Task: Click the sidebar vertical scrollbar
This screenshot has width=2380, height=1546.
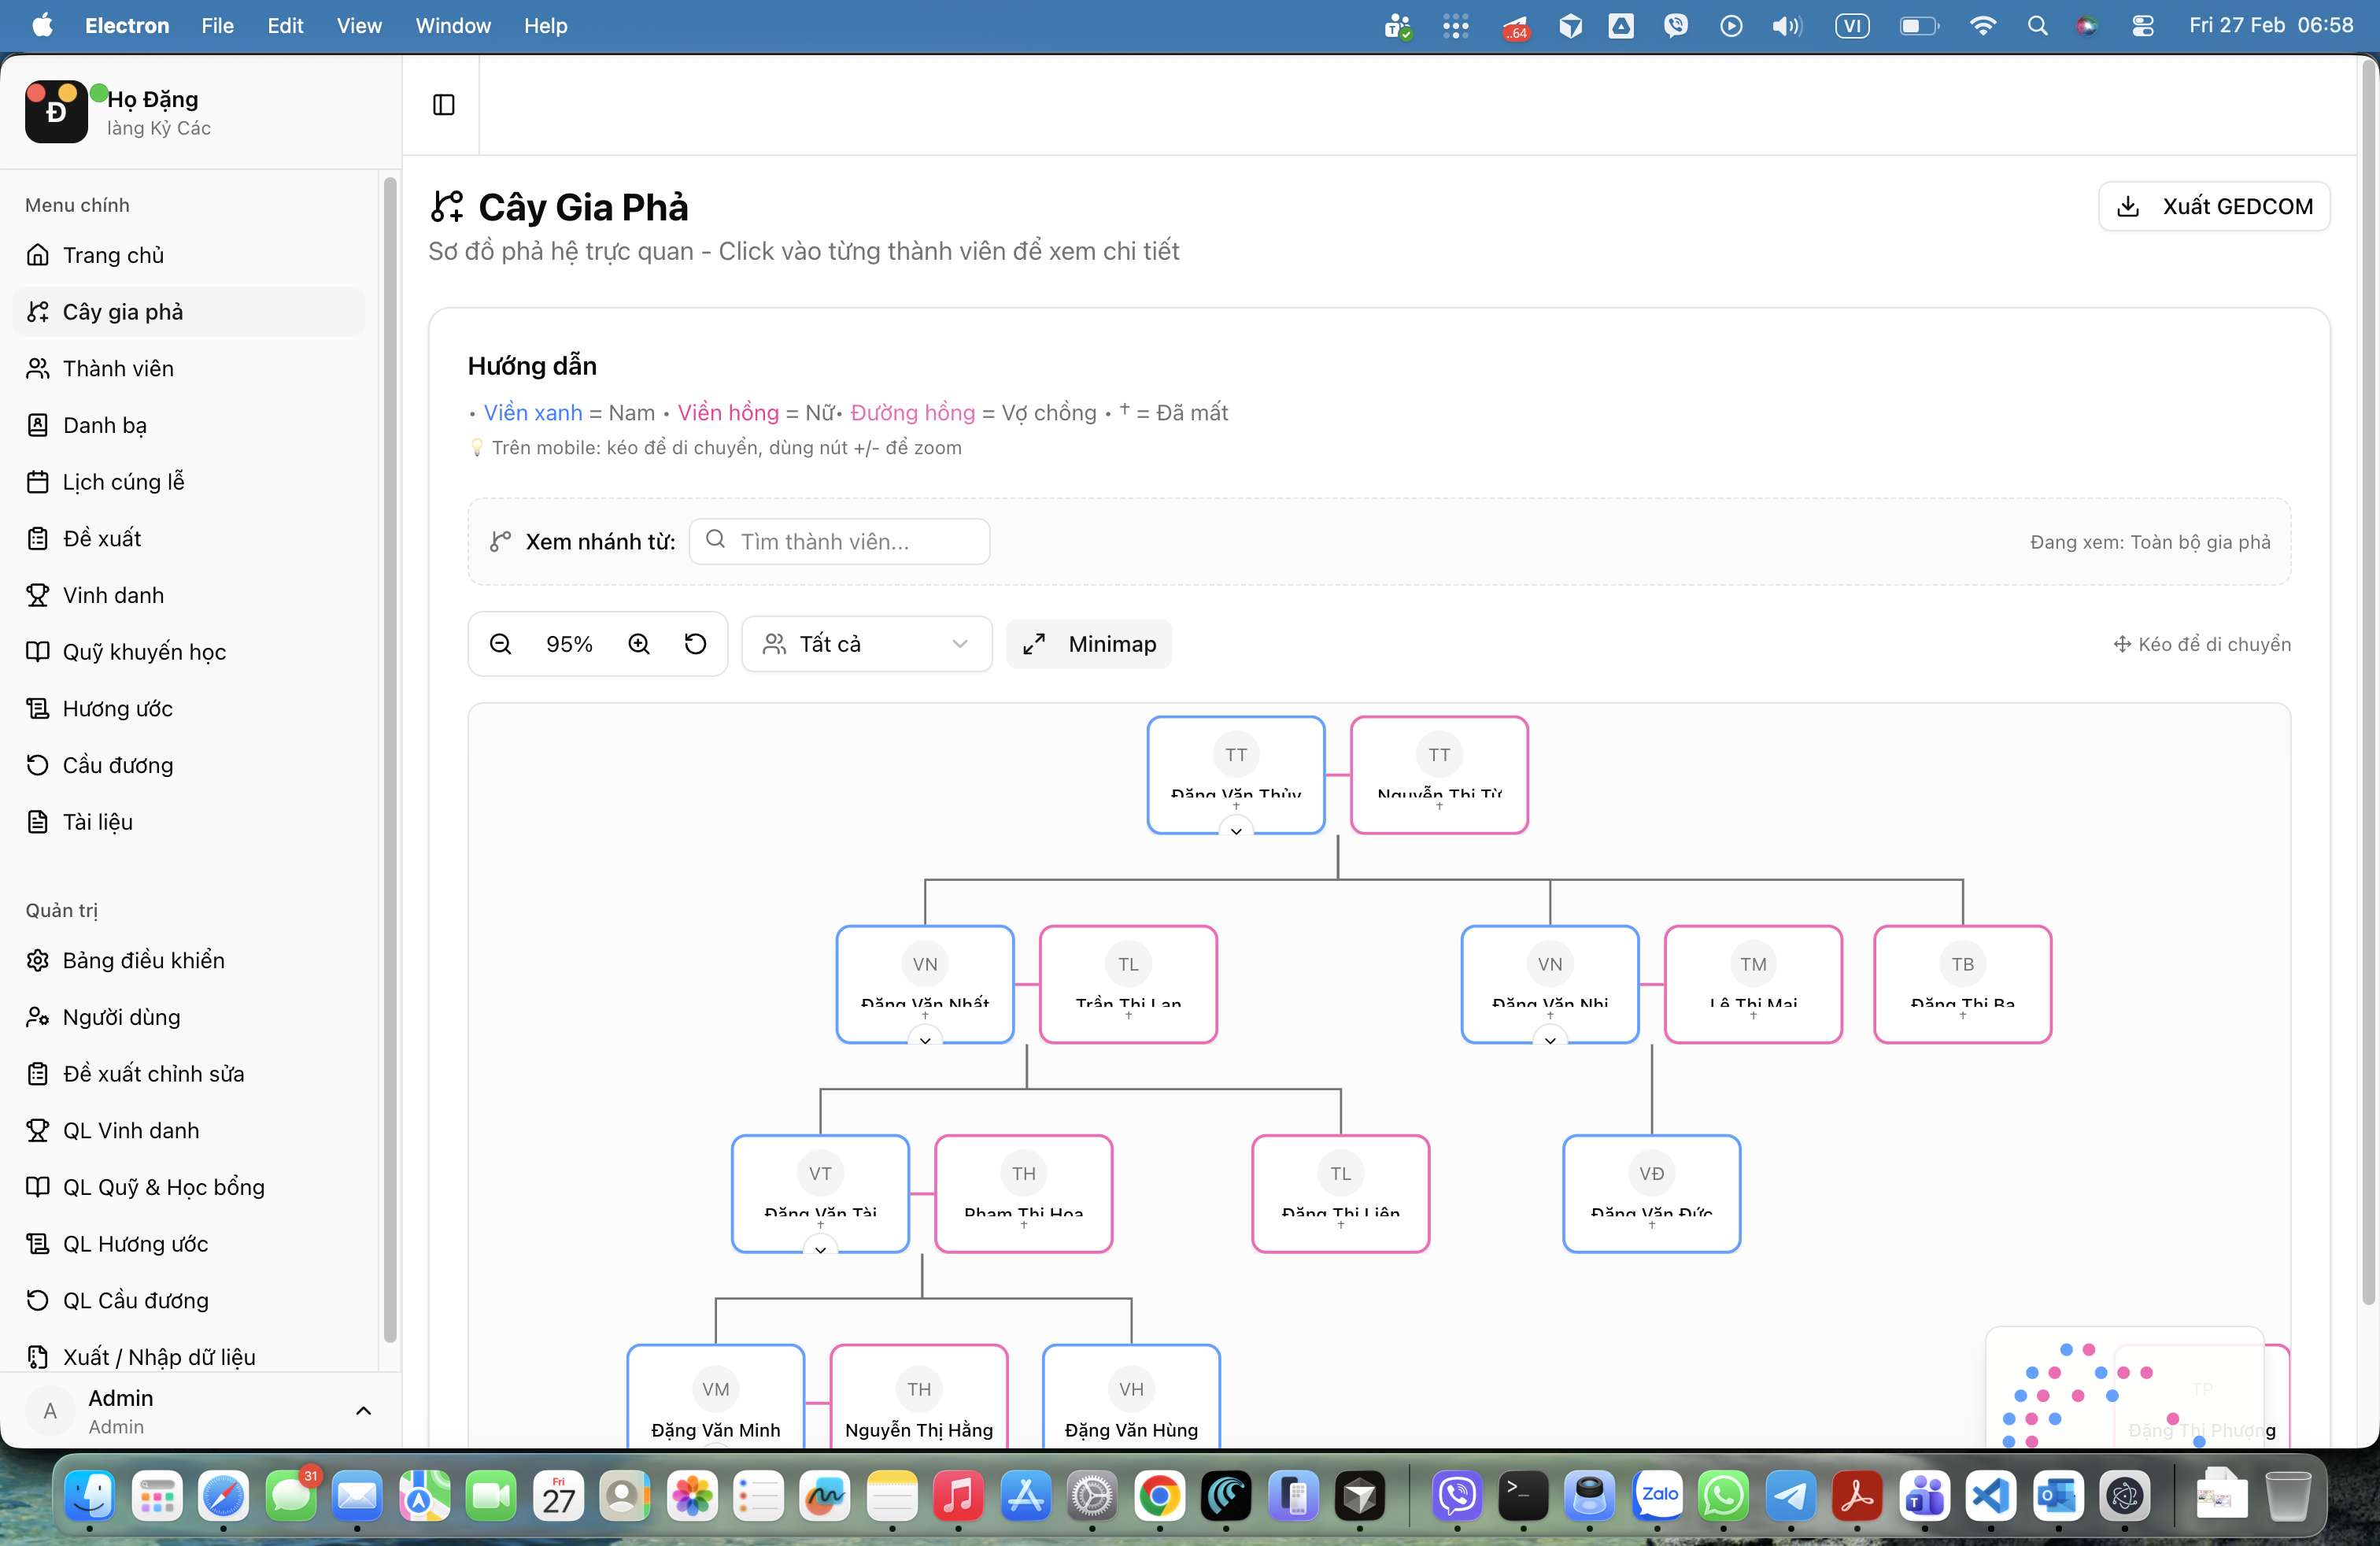Action: tap(390, 760)
